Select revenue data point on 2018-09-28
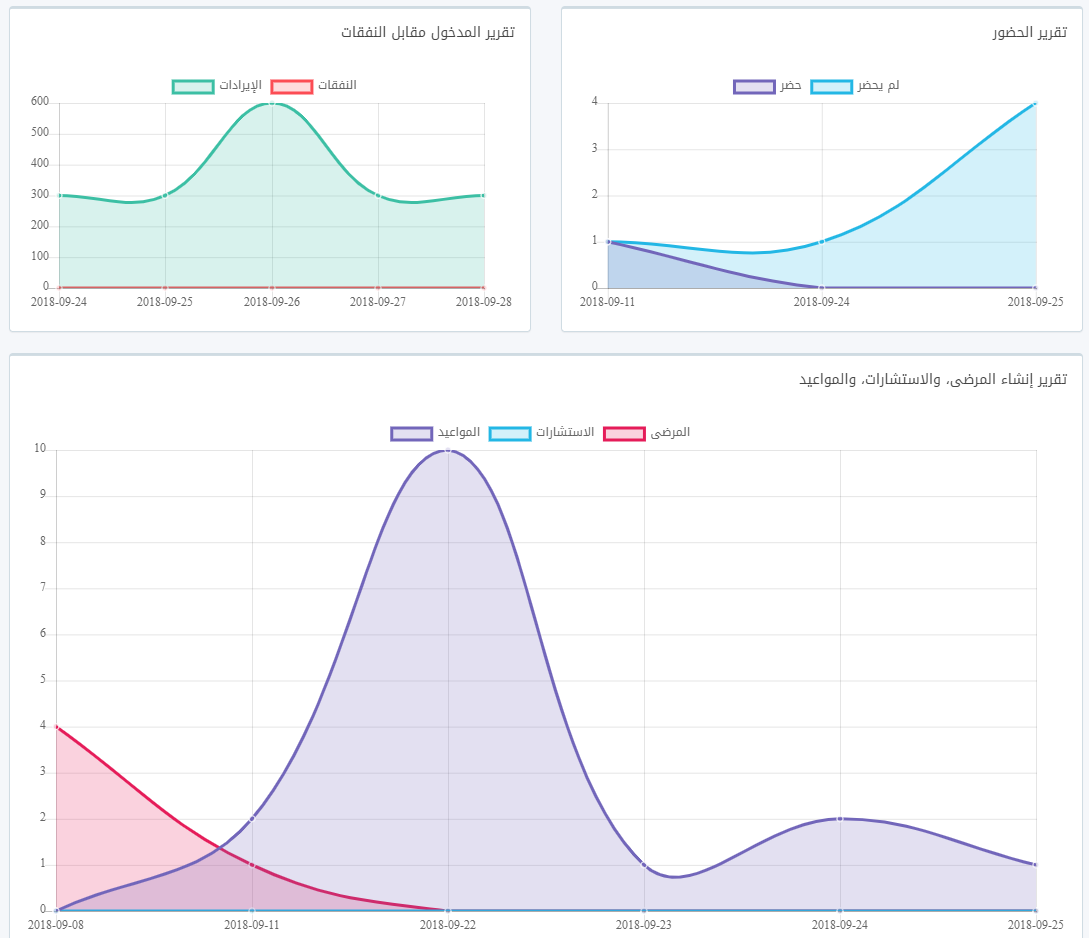Image resolution: width=1089 pixels, height=938 pixels. (x=484, y=195)
